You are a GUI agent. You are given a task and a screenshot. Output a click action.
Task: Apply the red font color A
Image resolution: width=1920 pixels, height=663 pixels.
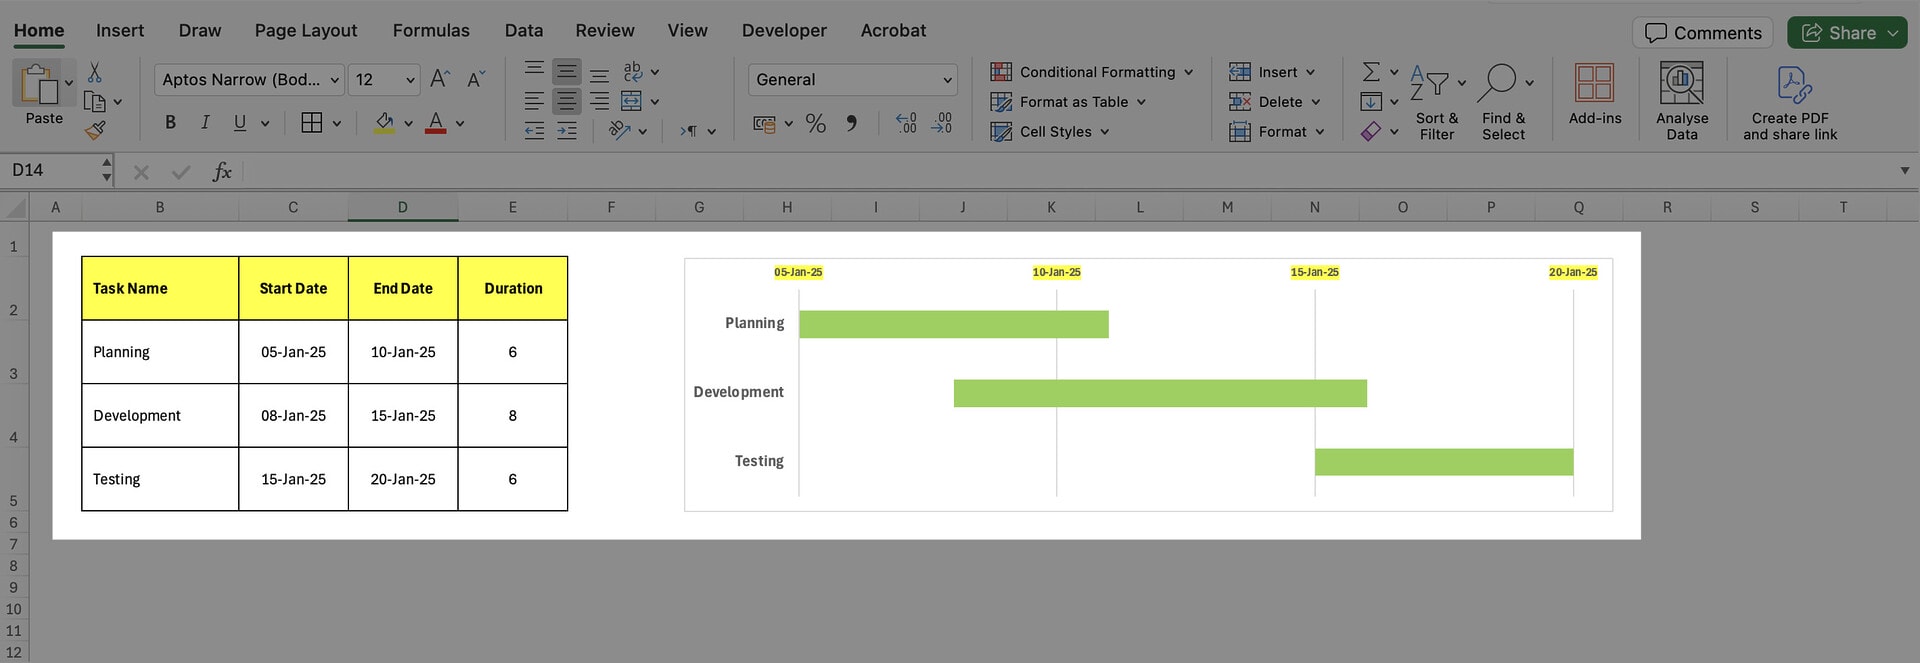[436, 123]
